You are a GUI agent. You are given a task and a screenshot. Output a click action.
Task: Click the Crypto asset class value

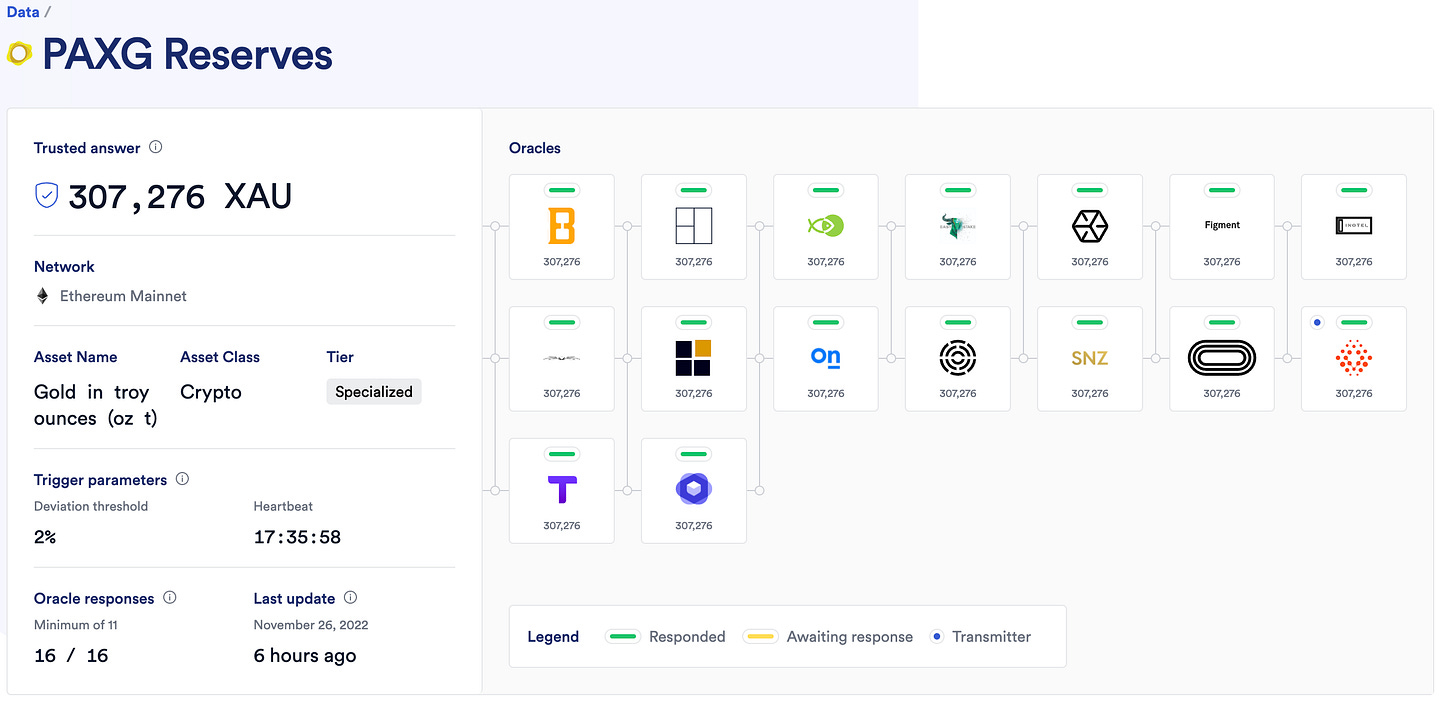211,392
